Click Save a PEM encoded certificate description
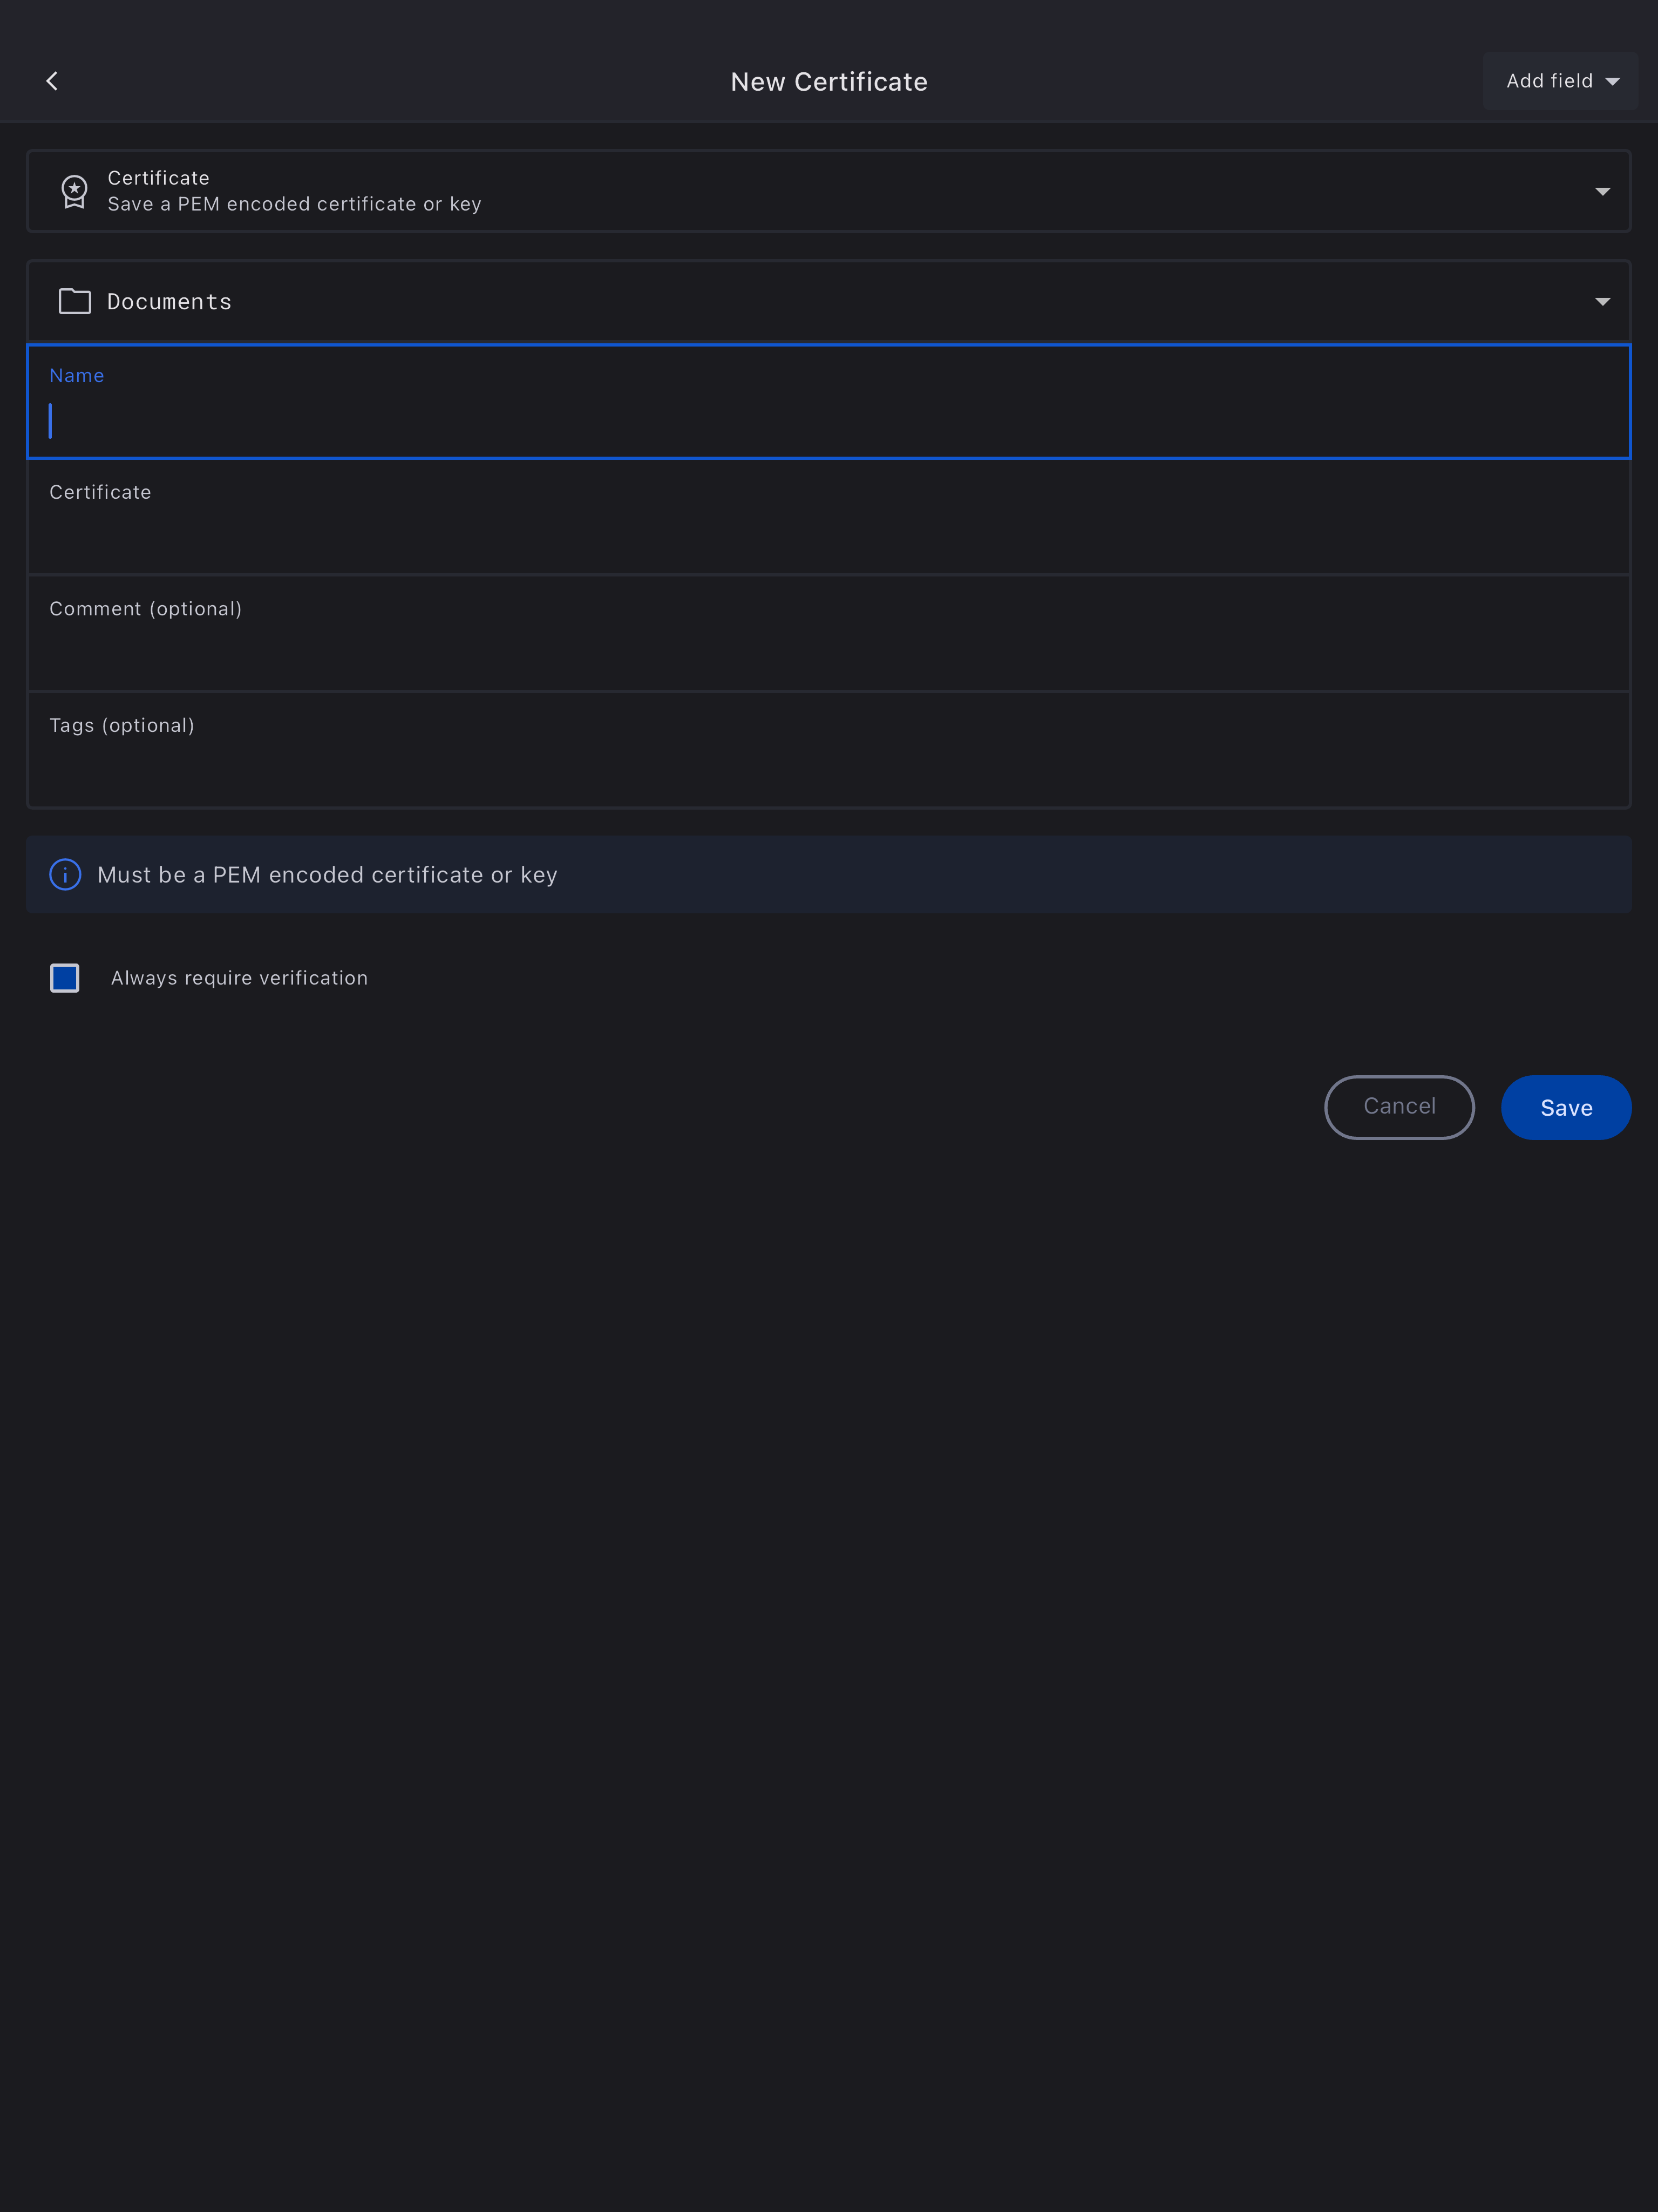 point(294,204)
